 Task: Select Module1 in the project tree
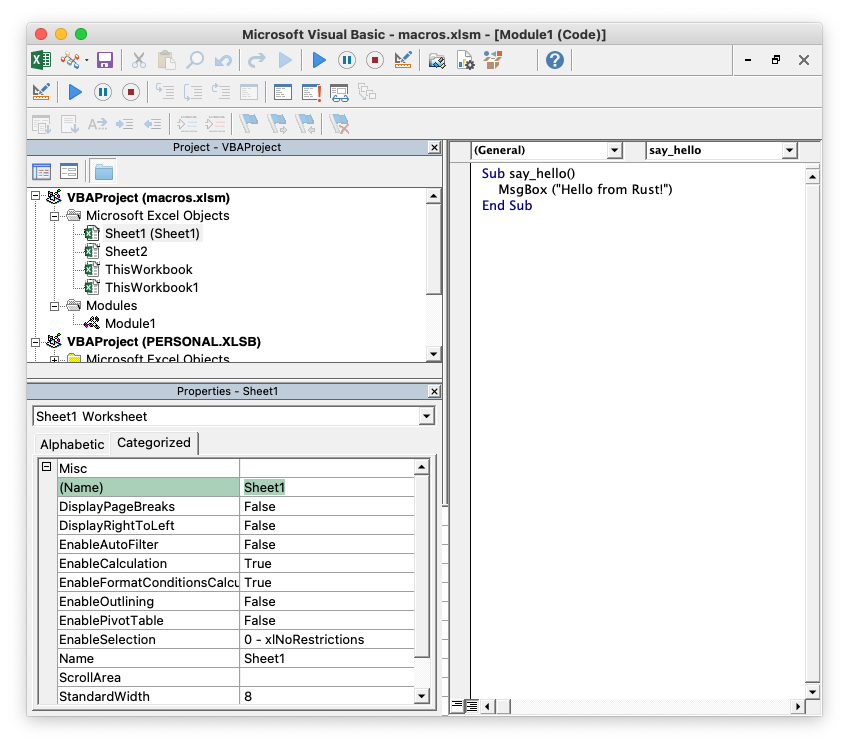(130, 324)
